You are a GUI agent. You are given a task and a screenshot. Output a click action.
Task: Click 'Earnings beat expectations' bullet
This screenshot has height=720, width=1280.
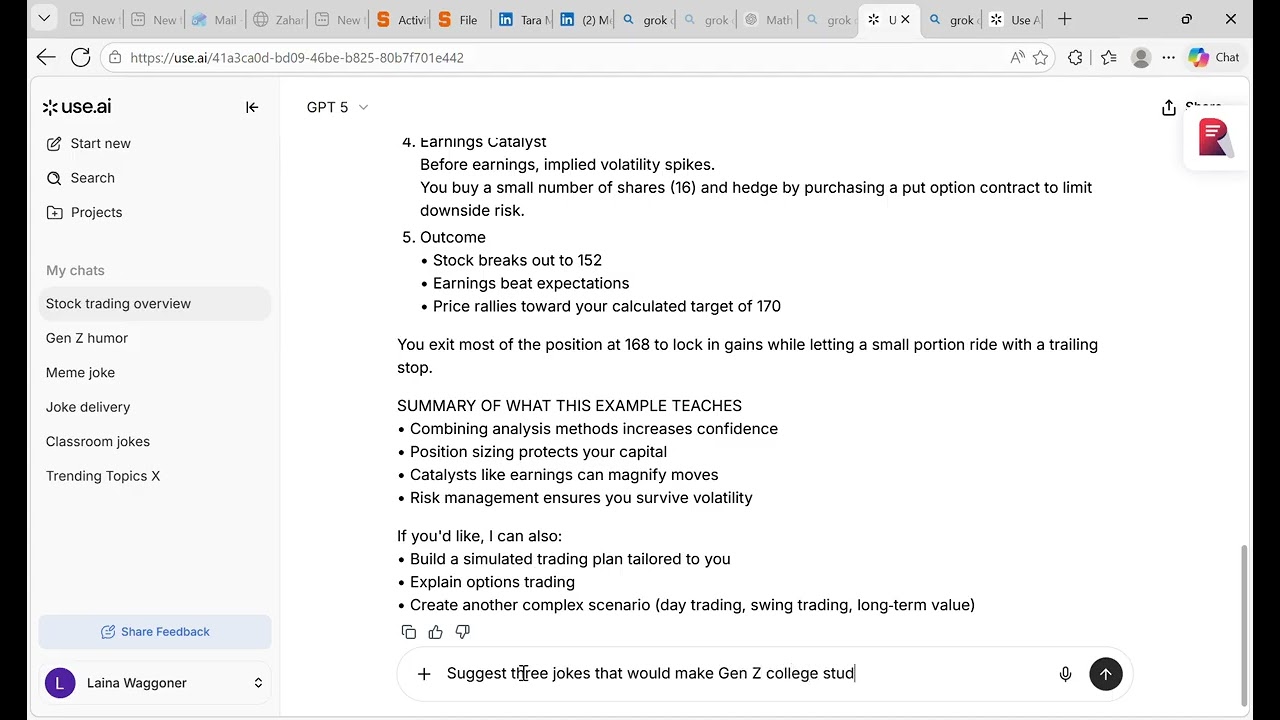(x=531, y=283)
